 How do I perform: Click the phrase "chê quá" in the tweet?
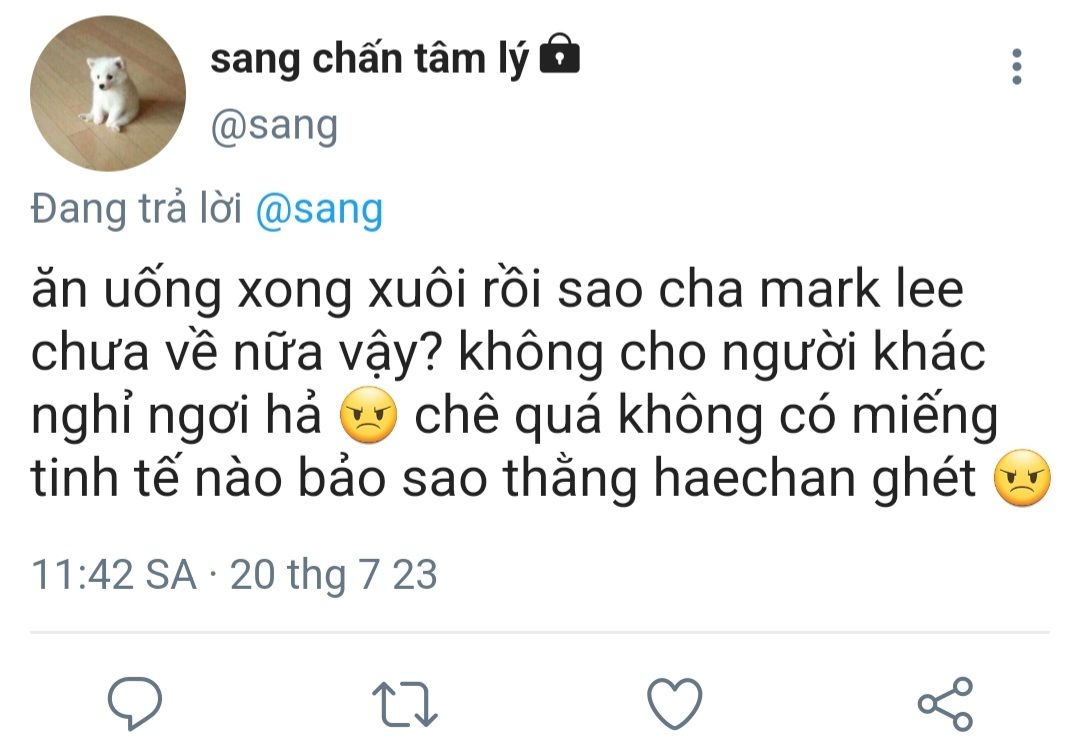pyautogui.click(x=508, y=417)
